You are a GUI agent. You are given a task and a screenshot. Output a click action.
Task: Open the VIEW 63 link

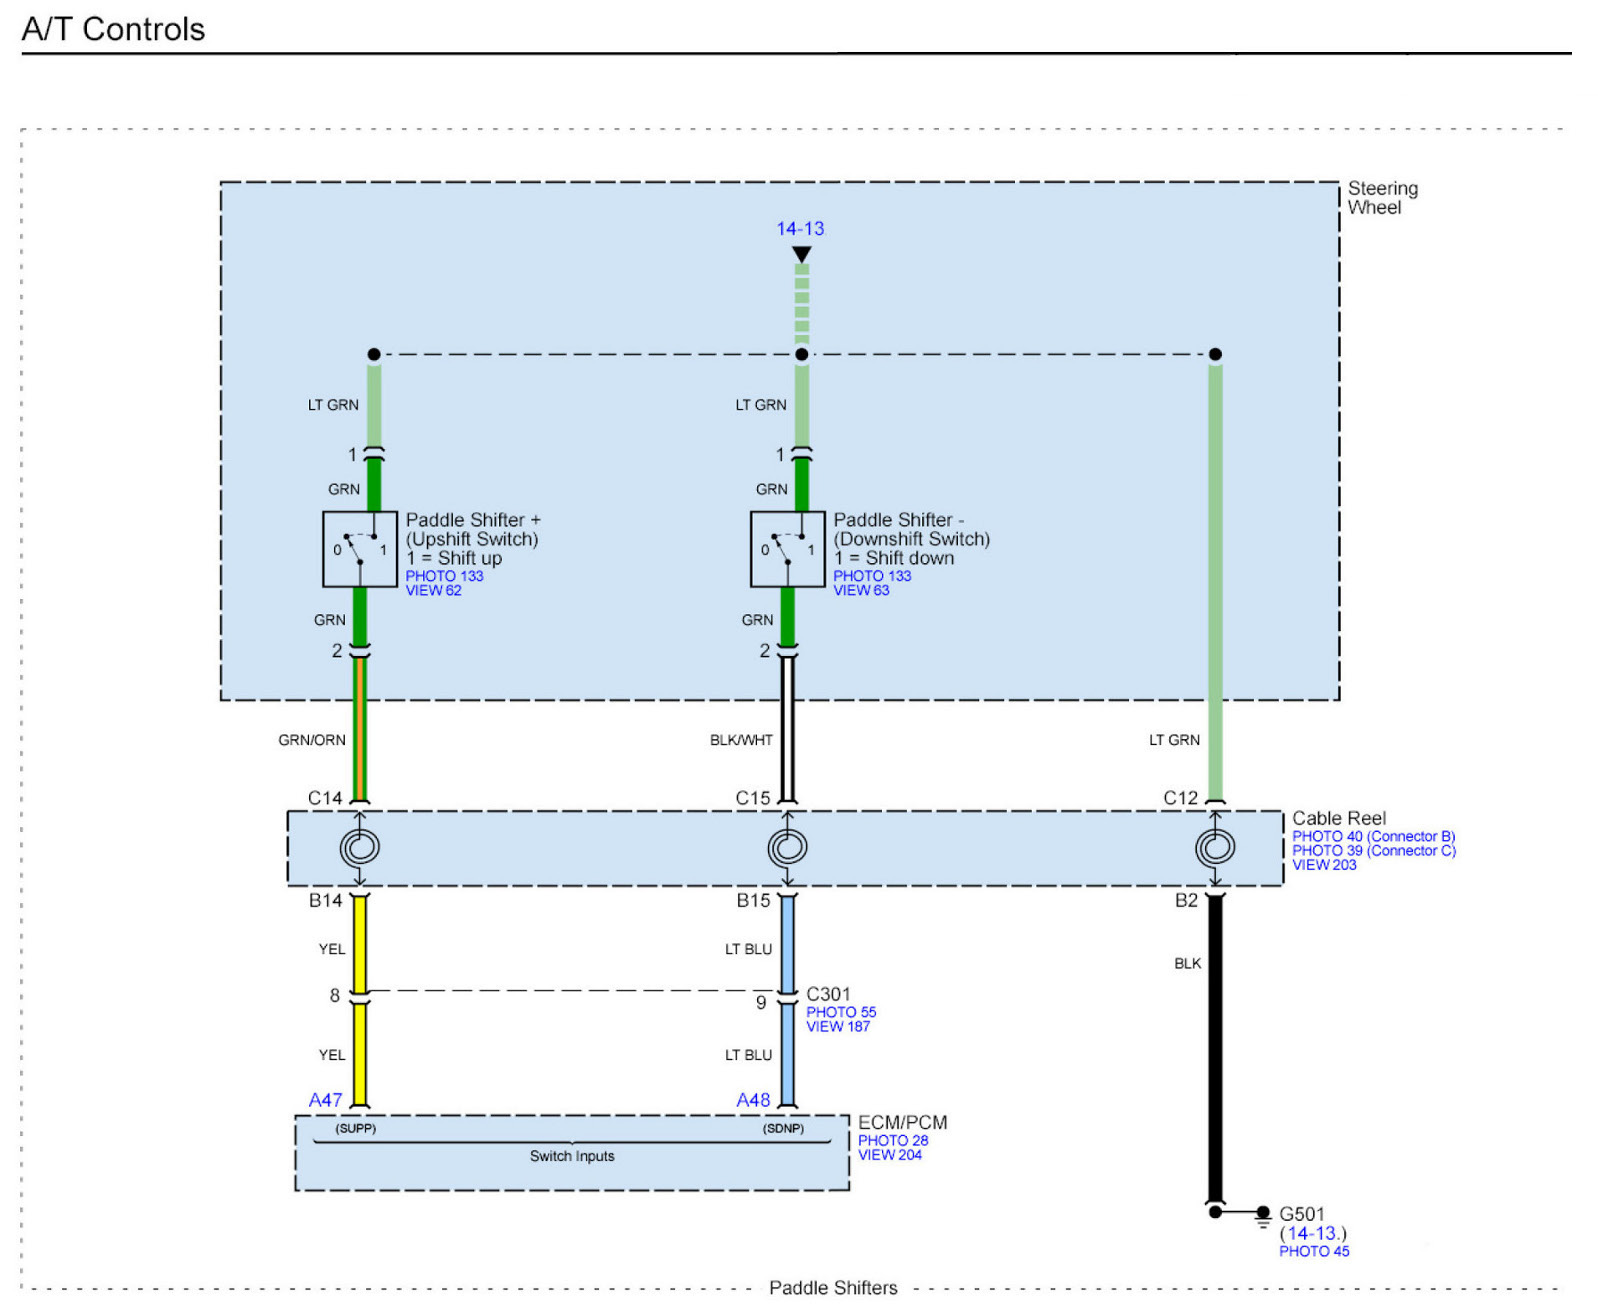(861, 591)
